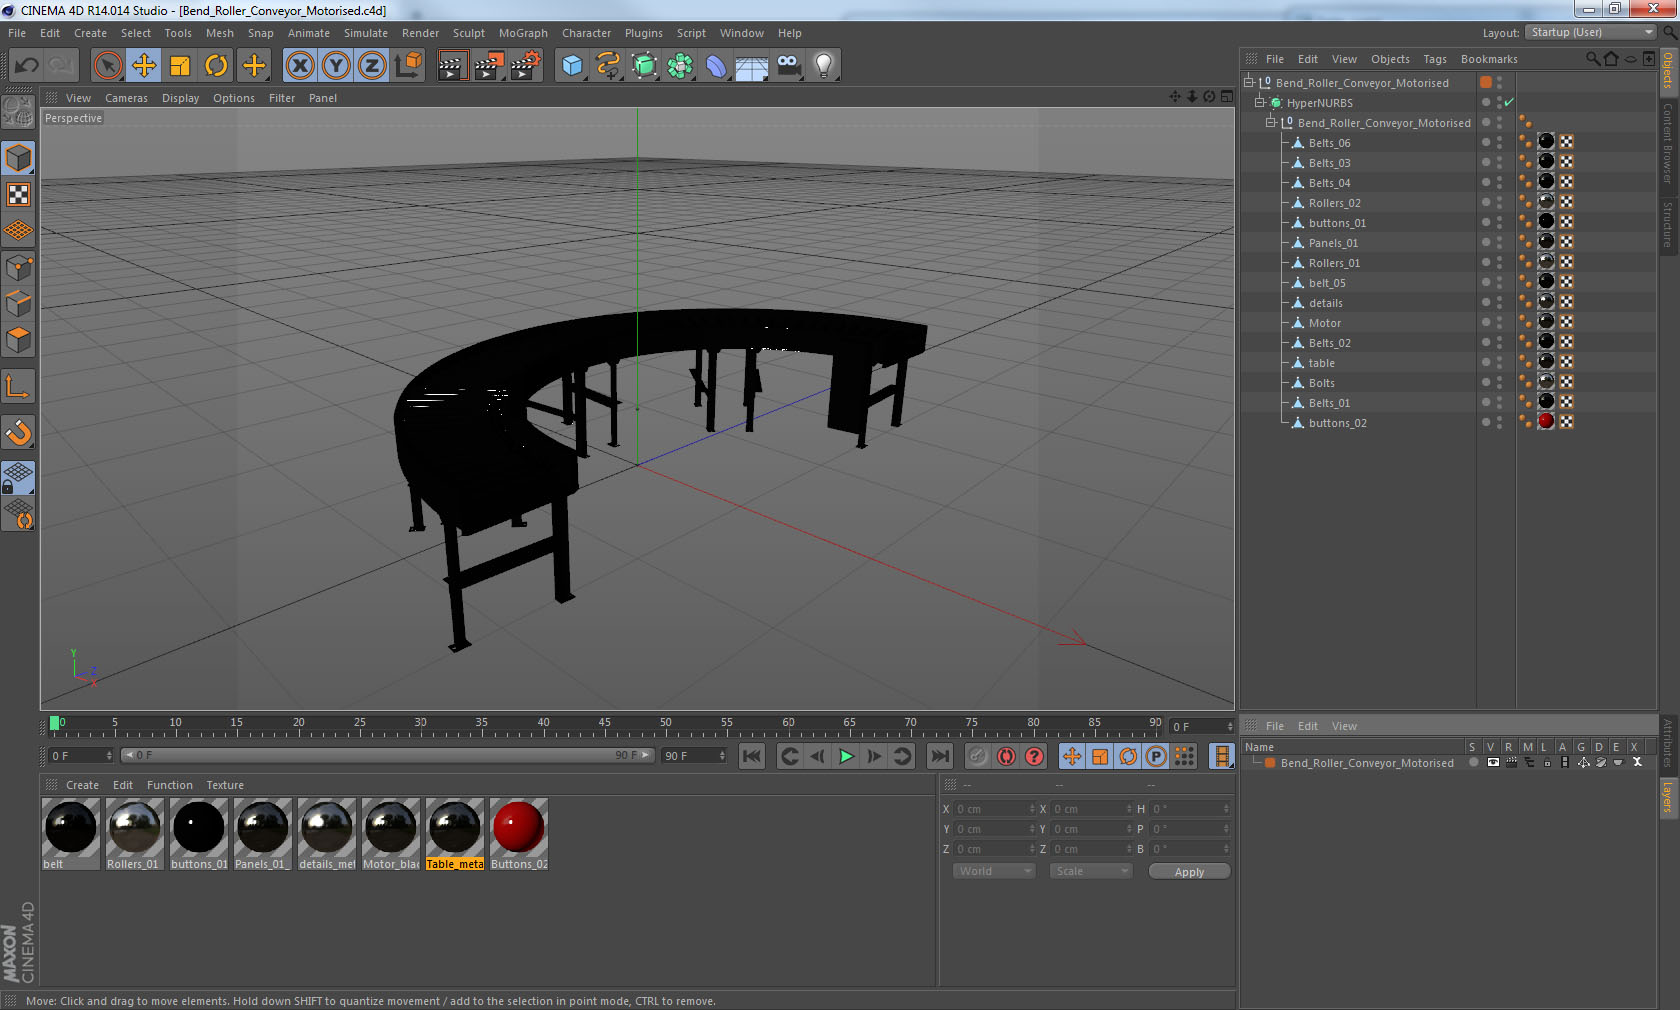This screenshot has width=1680, height=1010.
Task: Open the spline pen tool icon
Action: (608, 66)
